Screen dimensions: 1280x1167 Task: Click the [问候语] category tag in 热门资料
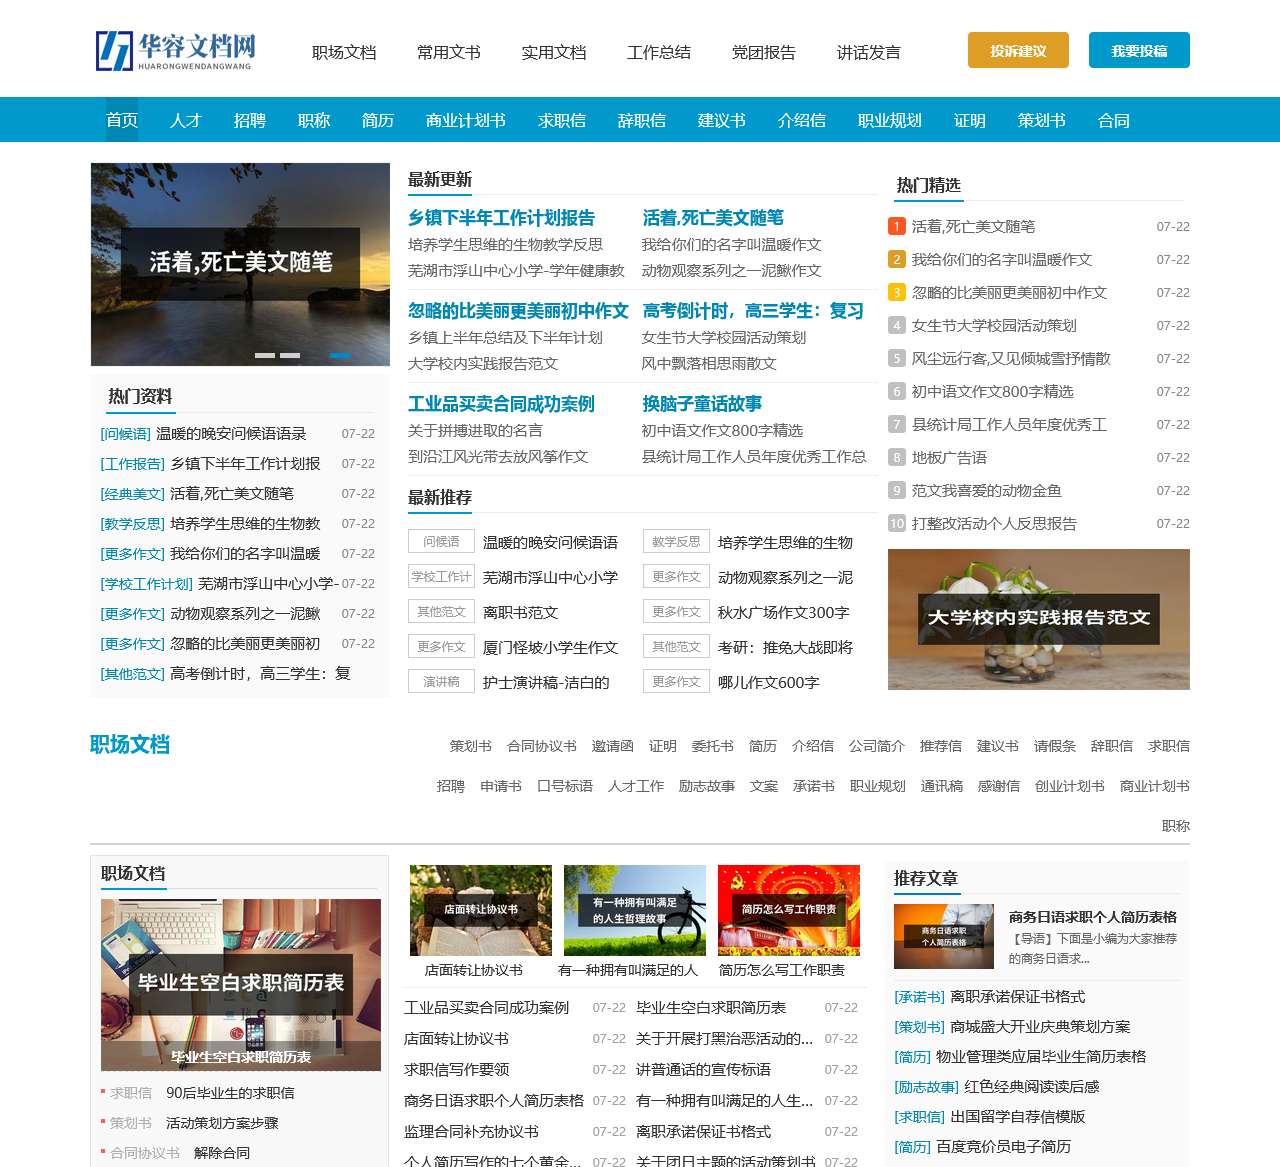tap(126, 434)
